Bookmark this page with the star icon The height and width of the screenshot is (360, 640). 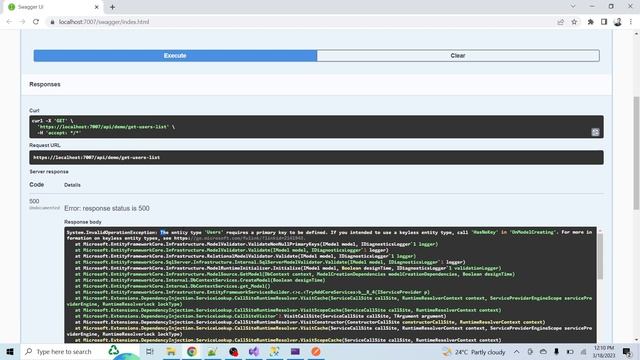coord(574,22)
